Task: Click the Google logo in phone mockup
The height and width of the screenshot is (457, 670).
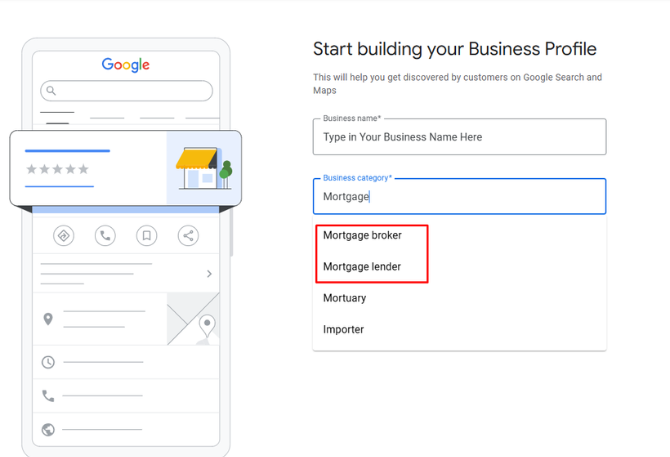Action: click(x=126, y=64)
